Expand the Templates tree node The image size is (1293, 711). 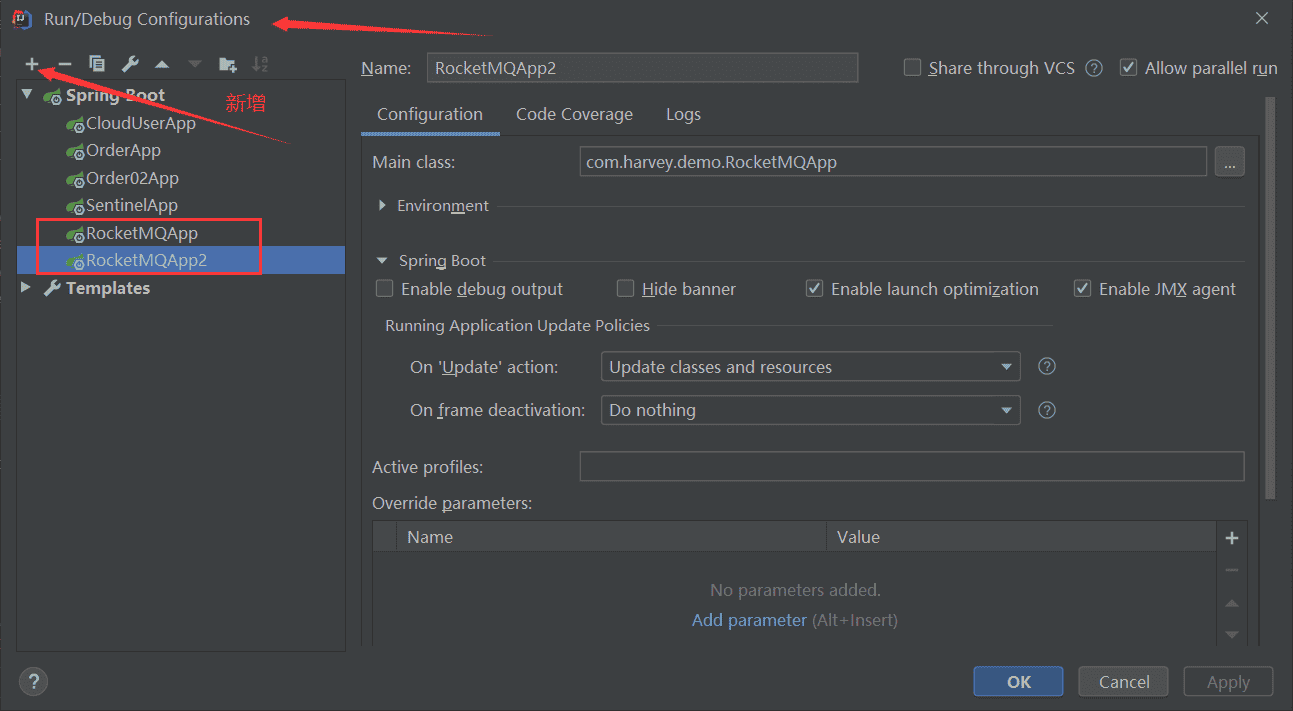[27, 288]
